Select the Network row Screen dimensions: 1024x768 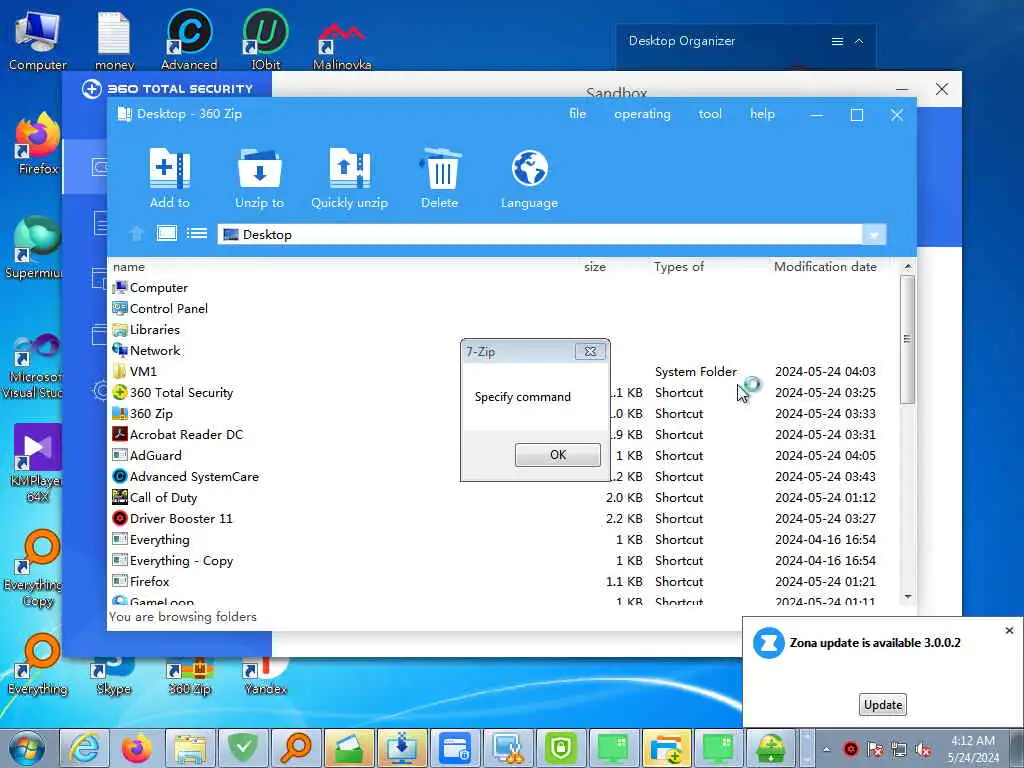(x=503, y=351)
